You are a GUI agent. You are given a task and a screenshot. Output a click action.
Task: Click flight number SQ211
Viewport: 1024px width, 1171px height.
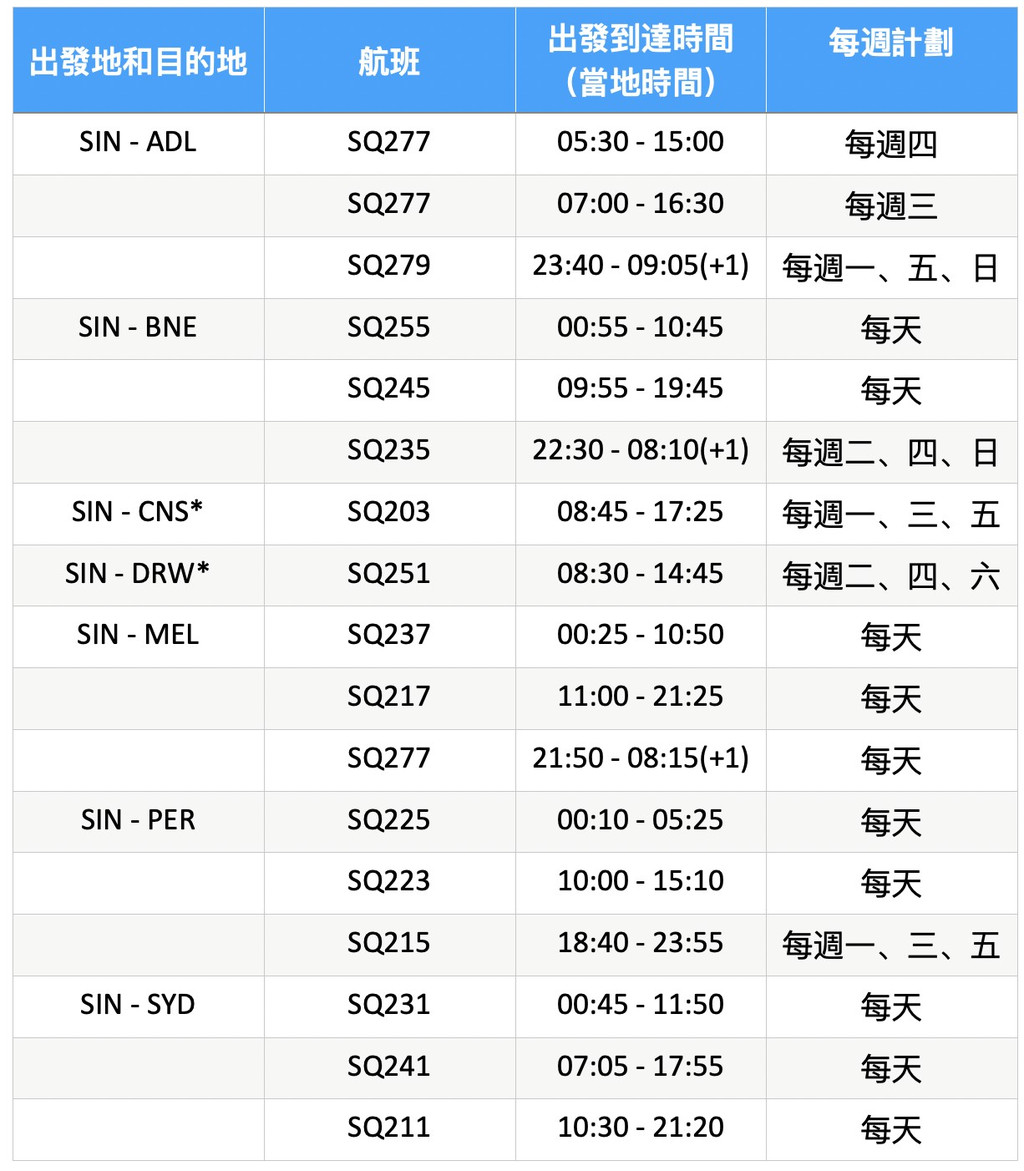coord(389,1129)
